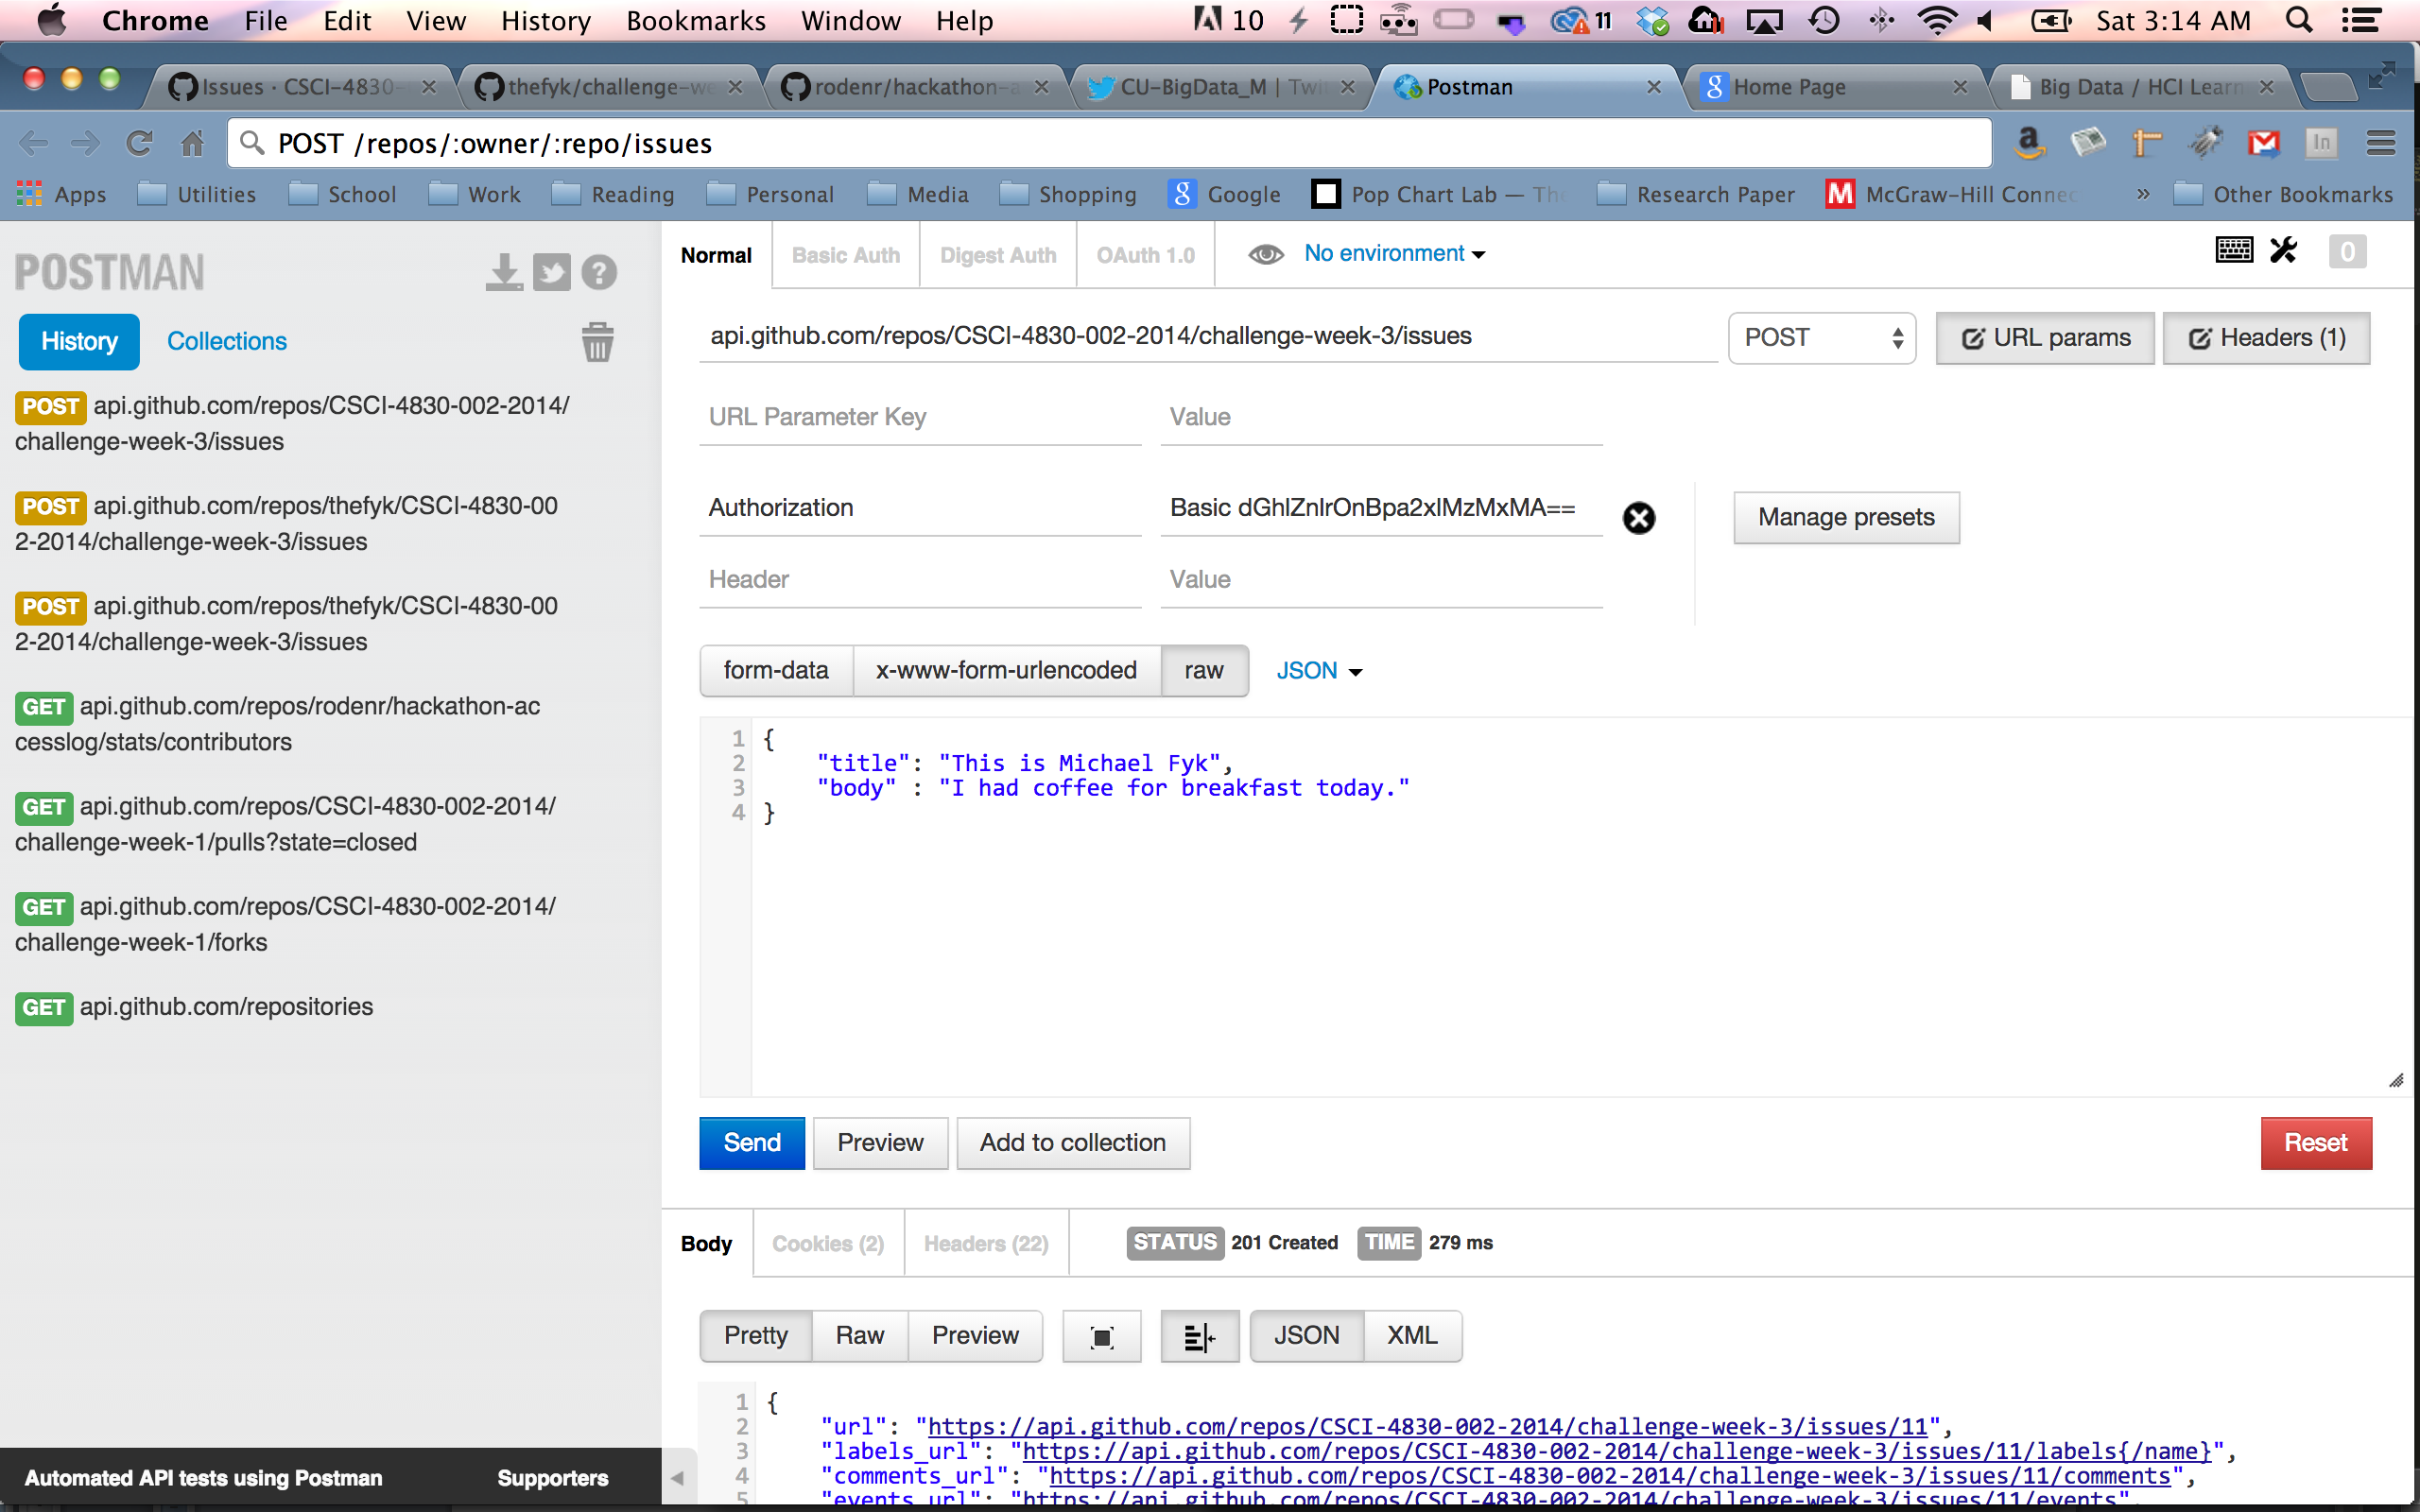Click the Chrome home icon
The image size is (2420, 1512).
click(192, 143)
